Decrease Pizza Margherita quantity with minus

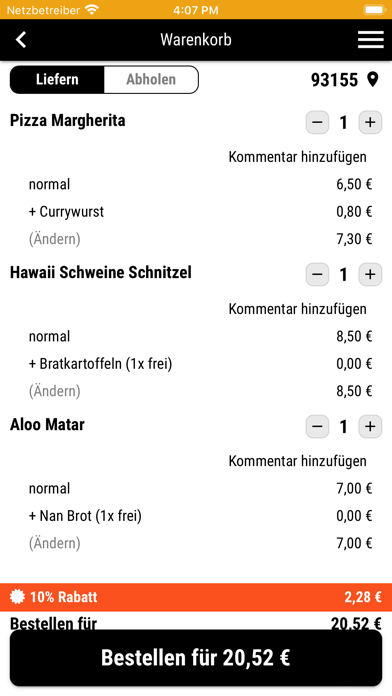tap(317, 122)
